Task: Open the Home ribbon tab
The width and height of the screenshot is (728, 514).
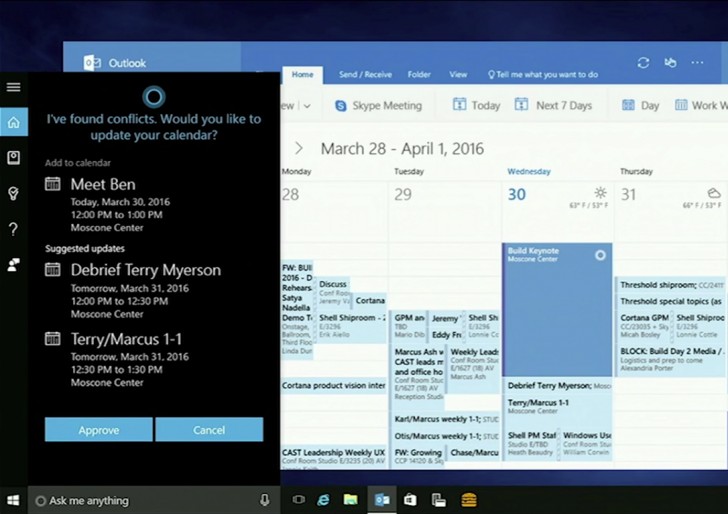Action: click(x=302, y=75)
